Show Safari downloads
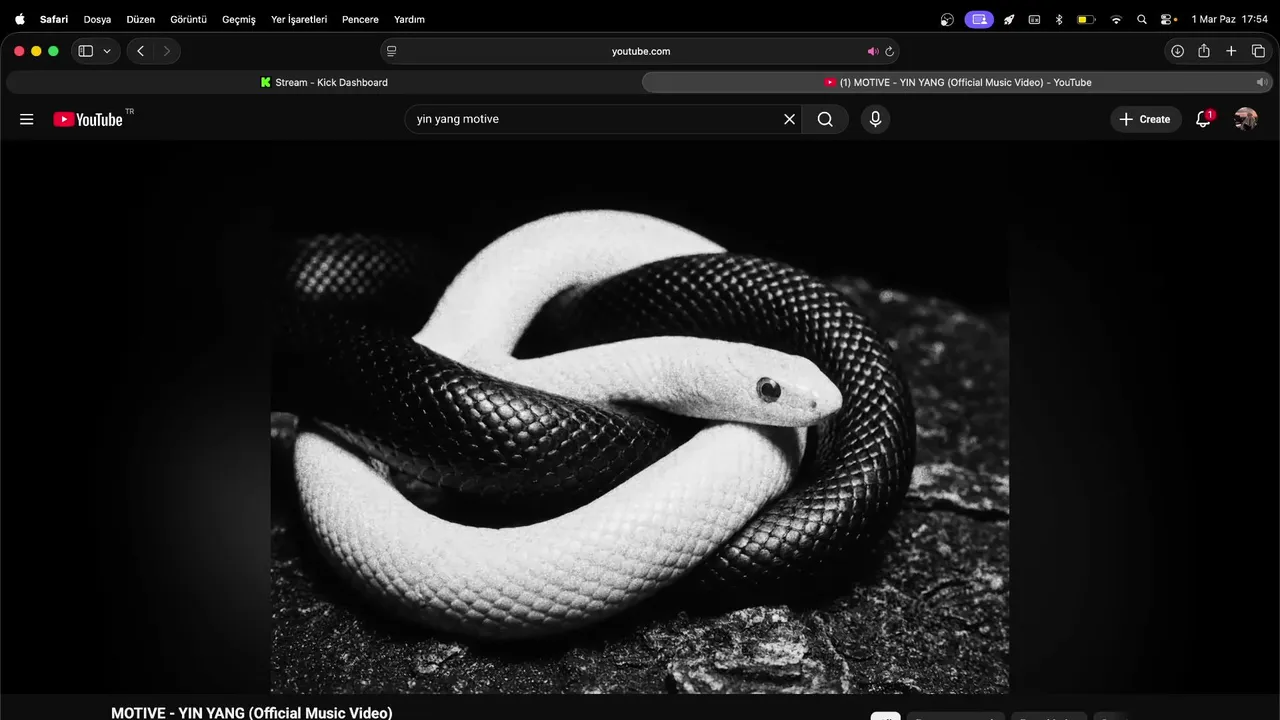Image resolution: width=1280 pixels, height=720 pixels. pos(1177,51)
